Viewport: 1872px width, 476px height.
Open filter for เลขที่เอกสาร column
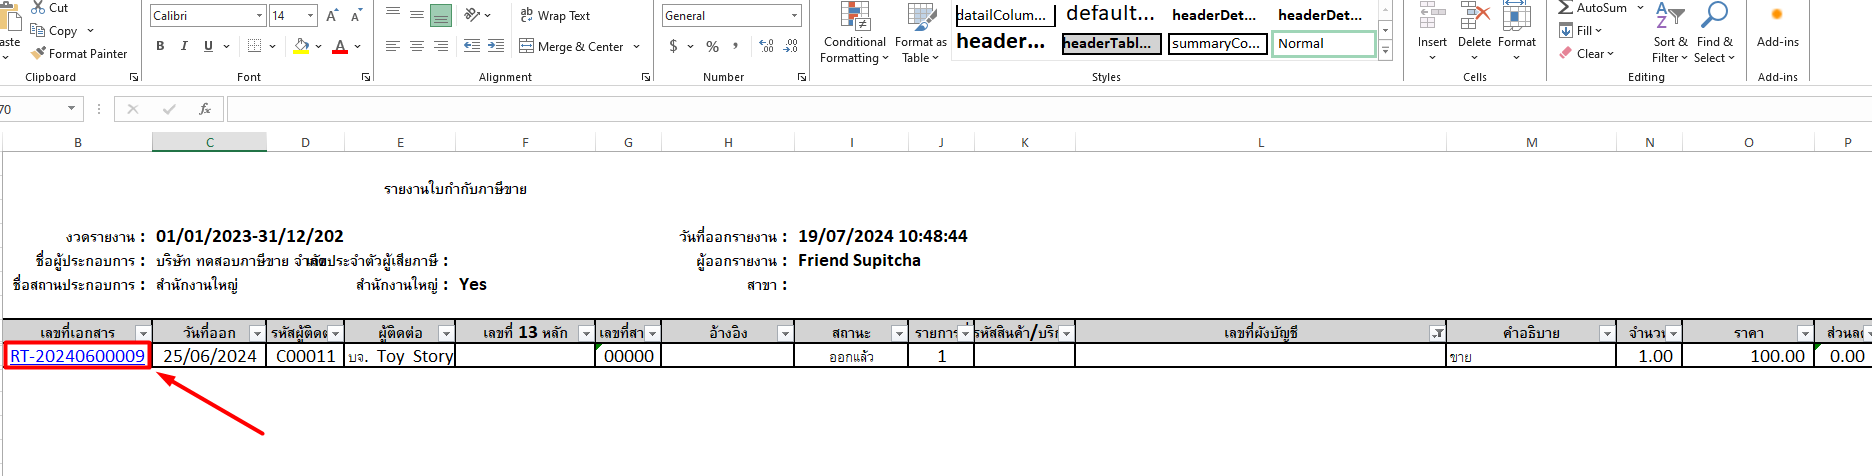tap(143, 333)
